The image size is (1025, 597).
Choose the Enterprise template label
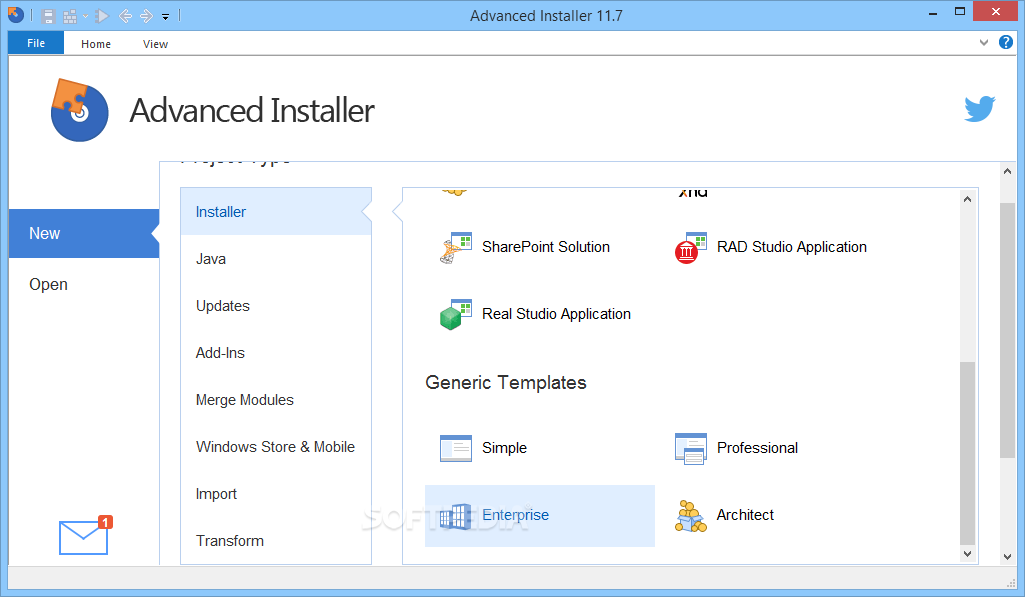[x=515, y=515]
